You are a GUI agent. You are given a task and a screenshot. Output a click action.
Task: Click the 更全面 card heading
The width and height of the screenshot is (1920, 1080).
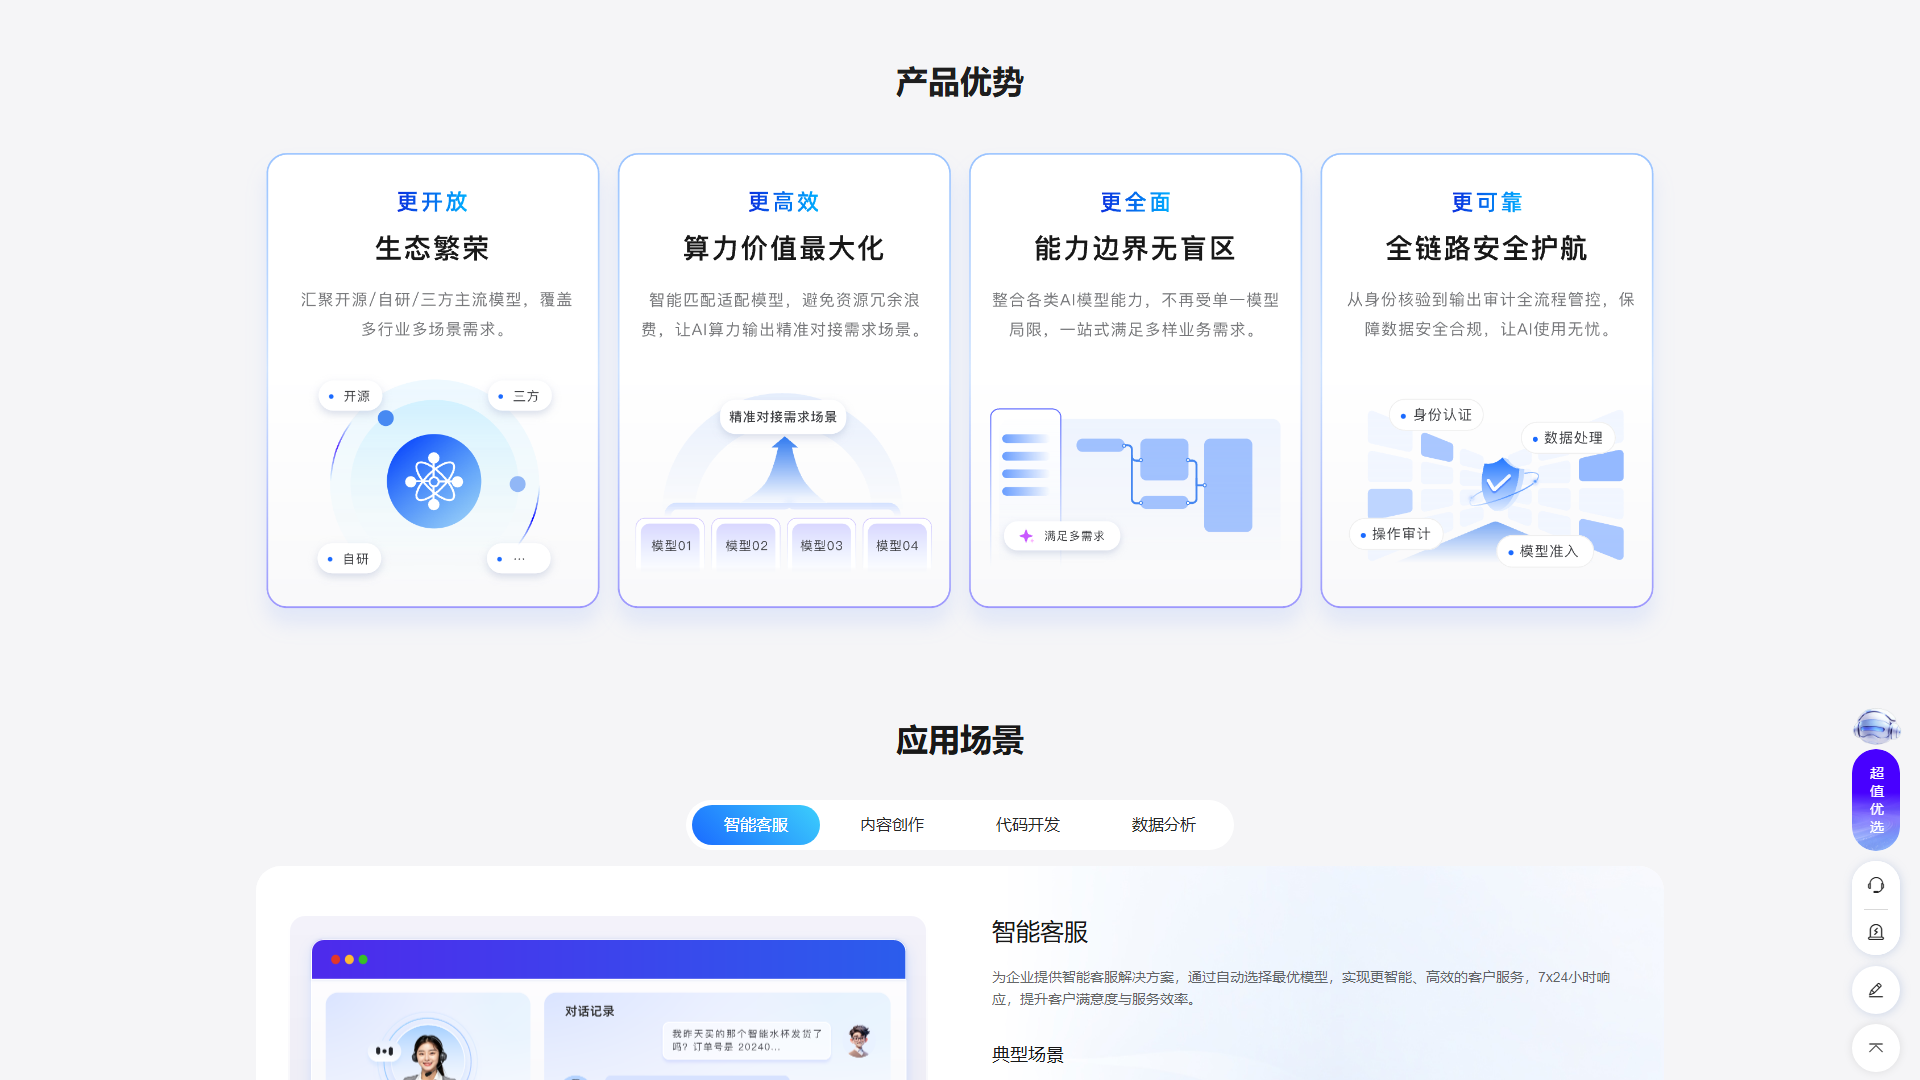pyautogui.click(x=1136, y=202)
